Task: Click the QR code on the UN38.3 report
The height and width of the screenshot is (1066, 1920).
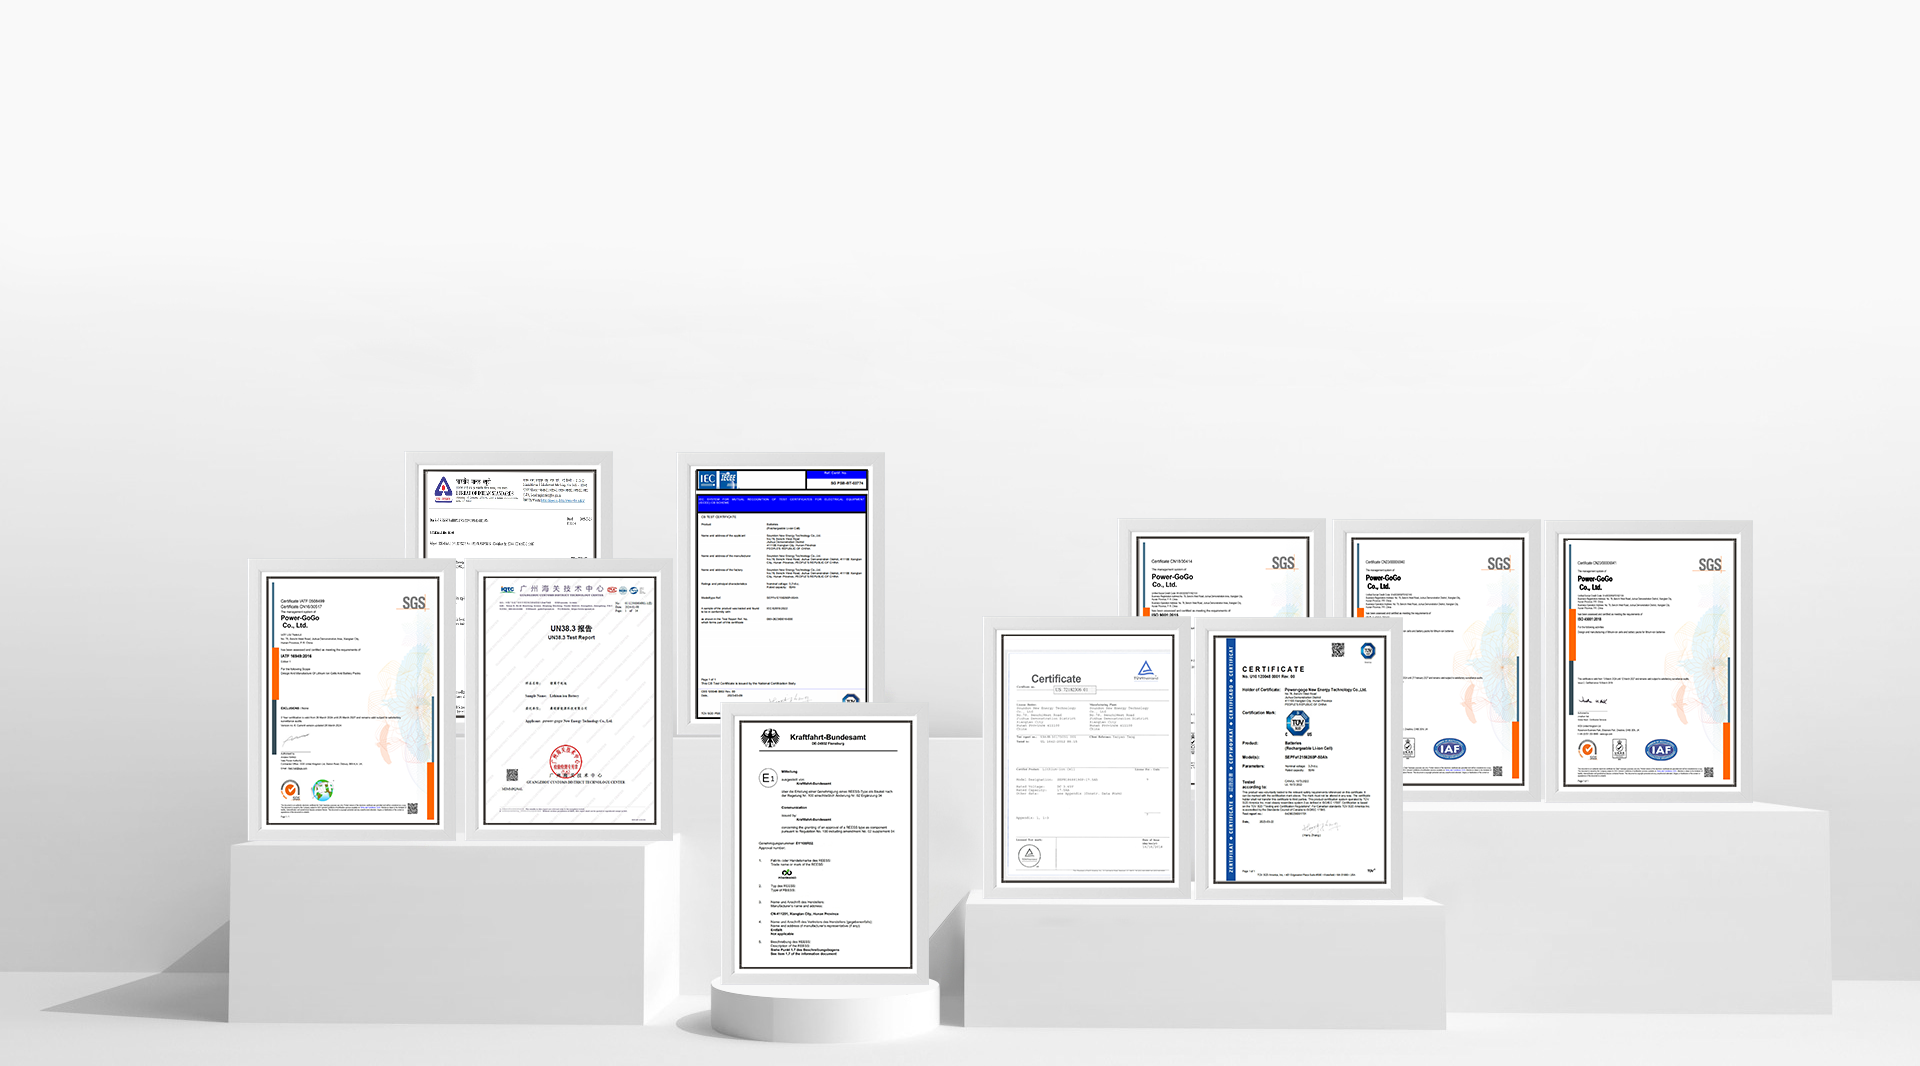Action: click(x=512, y=775)
